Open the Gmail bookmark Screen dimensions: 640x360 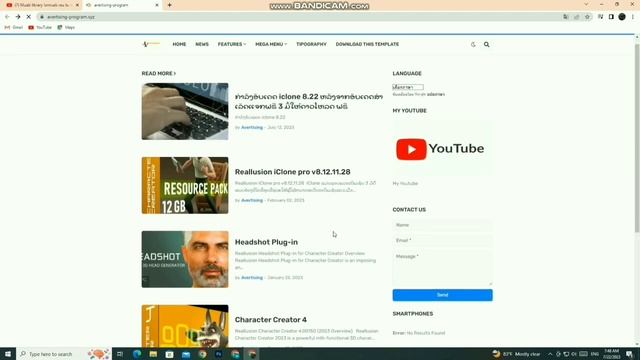pyautogui.click(x=14, y=27)
